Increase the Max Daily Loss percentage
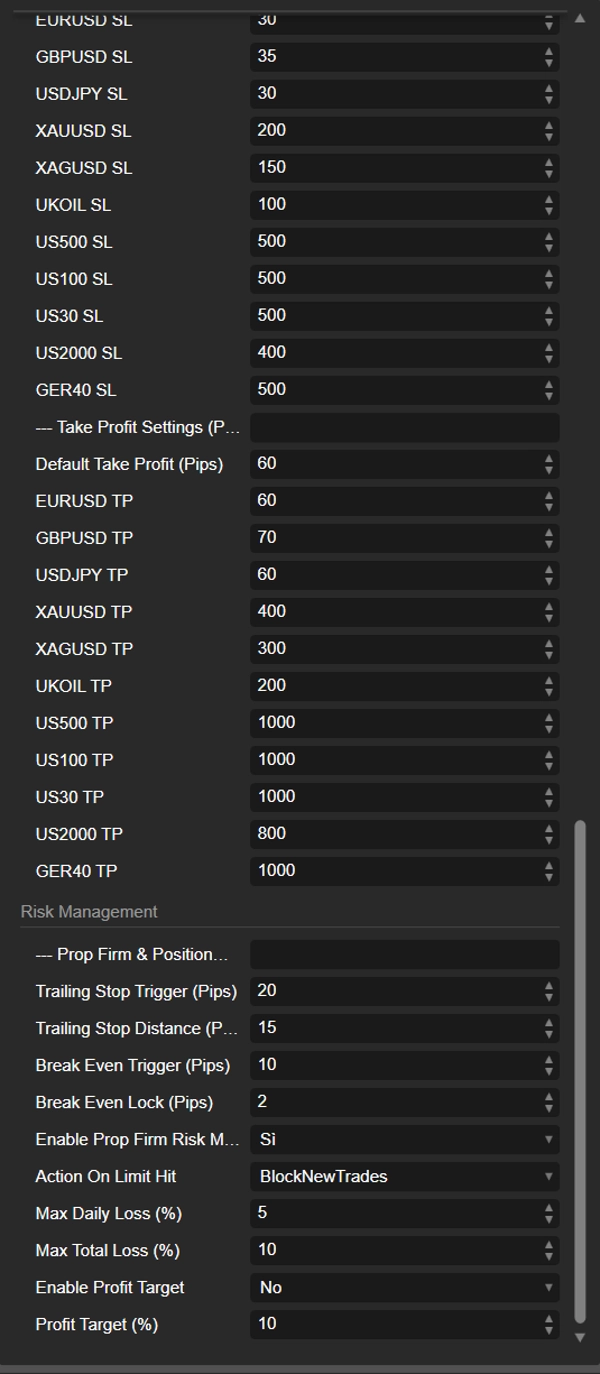 coord(549,1208)
